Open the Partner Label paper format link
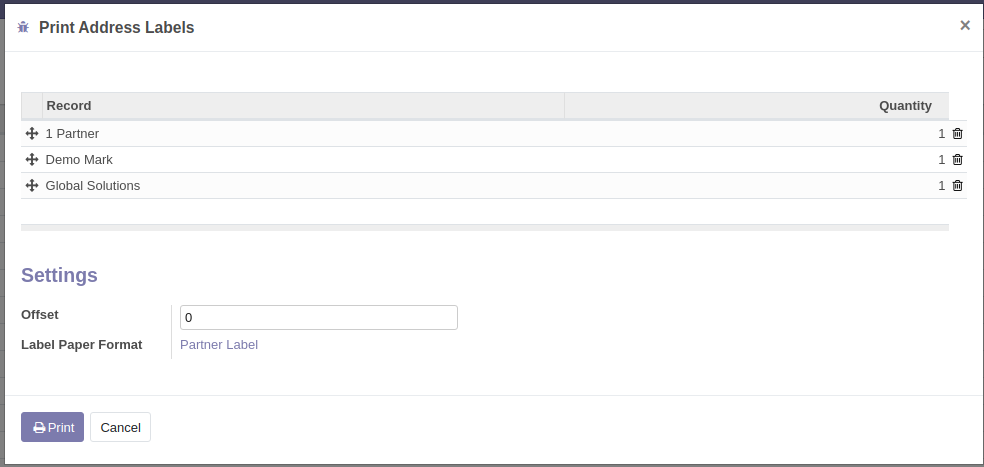Screen dimensions: 984x467 (219, 345)
